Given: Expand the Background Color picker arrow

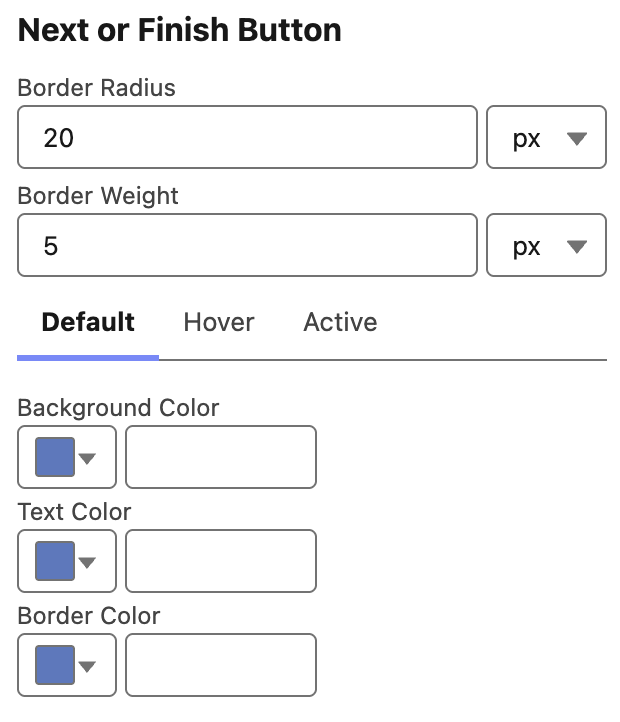Looking at the screenshot, I should [x=87, y=459].
